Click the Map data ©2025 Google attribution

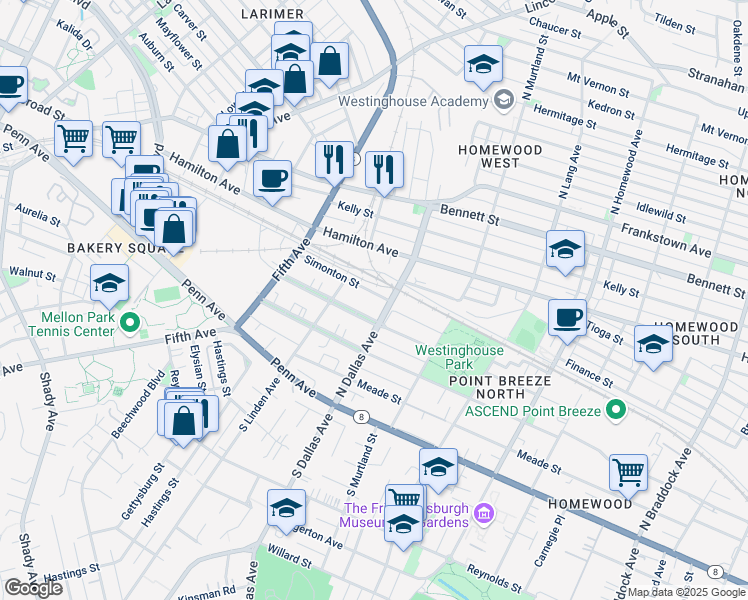coord(686,593)
